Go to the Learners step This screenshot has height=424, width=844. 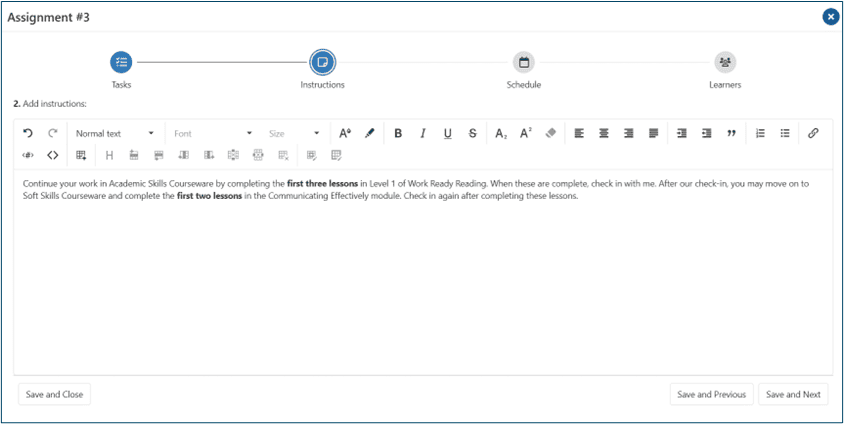[725, 63]
